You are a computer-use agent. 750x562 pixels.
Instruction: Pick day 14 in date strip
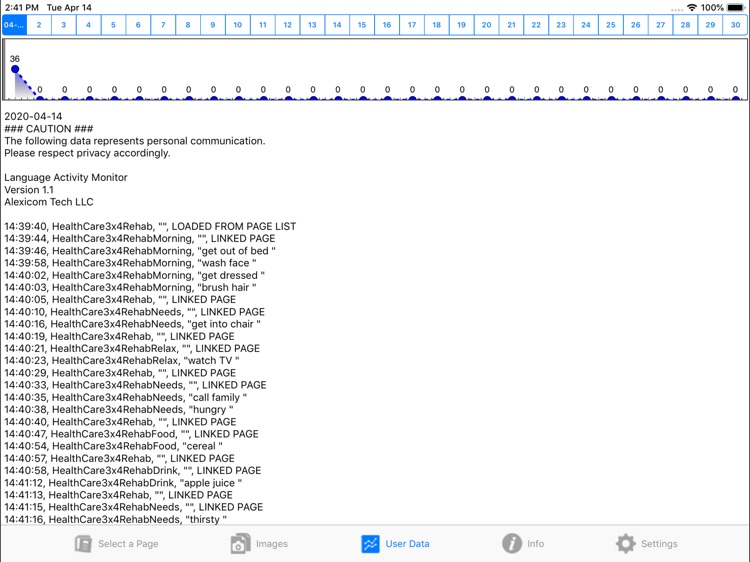point(337,25)
